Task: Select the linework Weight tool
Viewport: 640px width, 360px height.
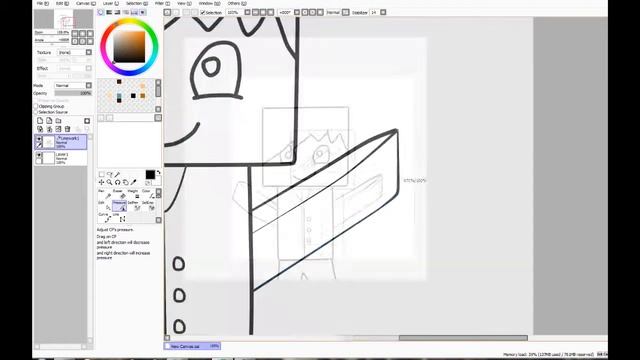Action: point(133,195)
